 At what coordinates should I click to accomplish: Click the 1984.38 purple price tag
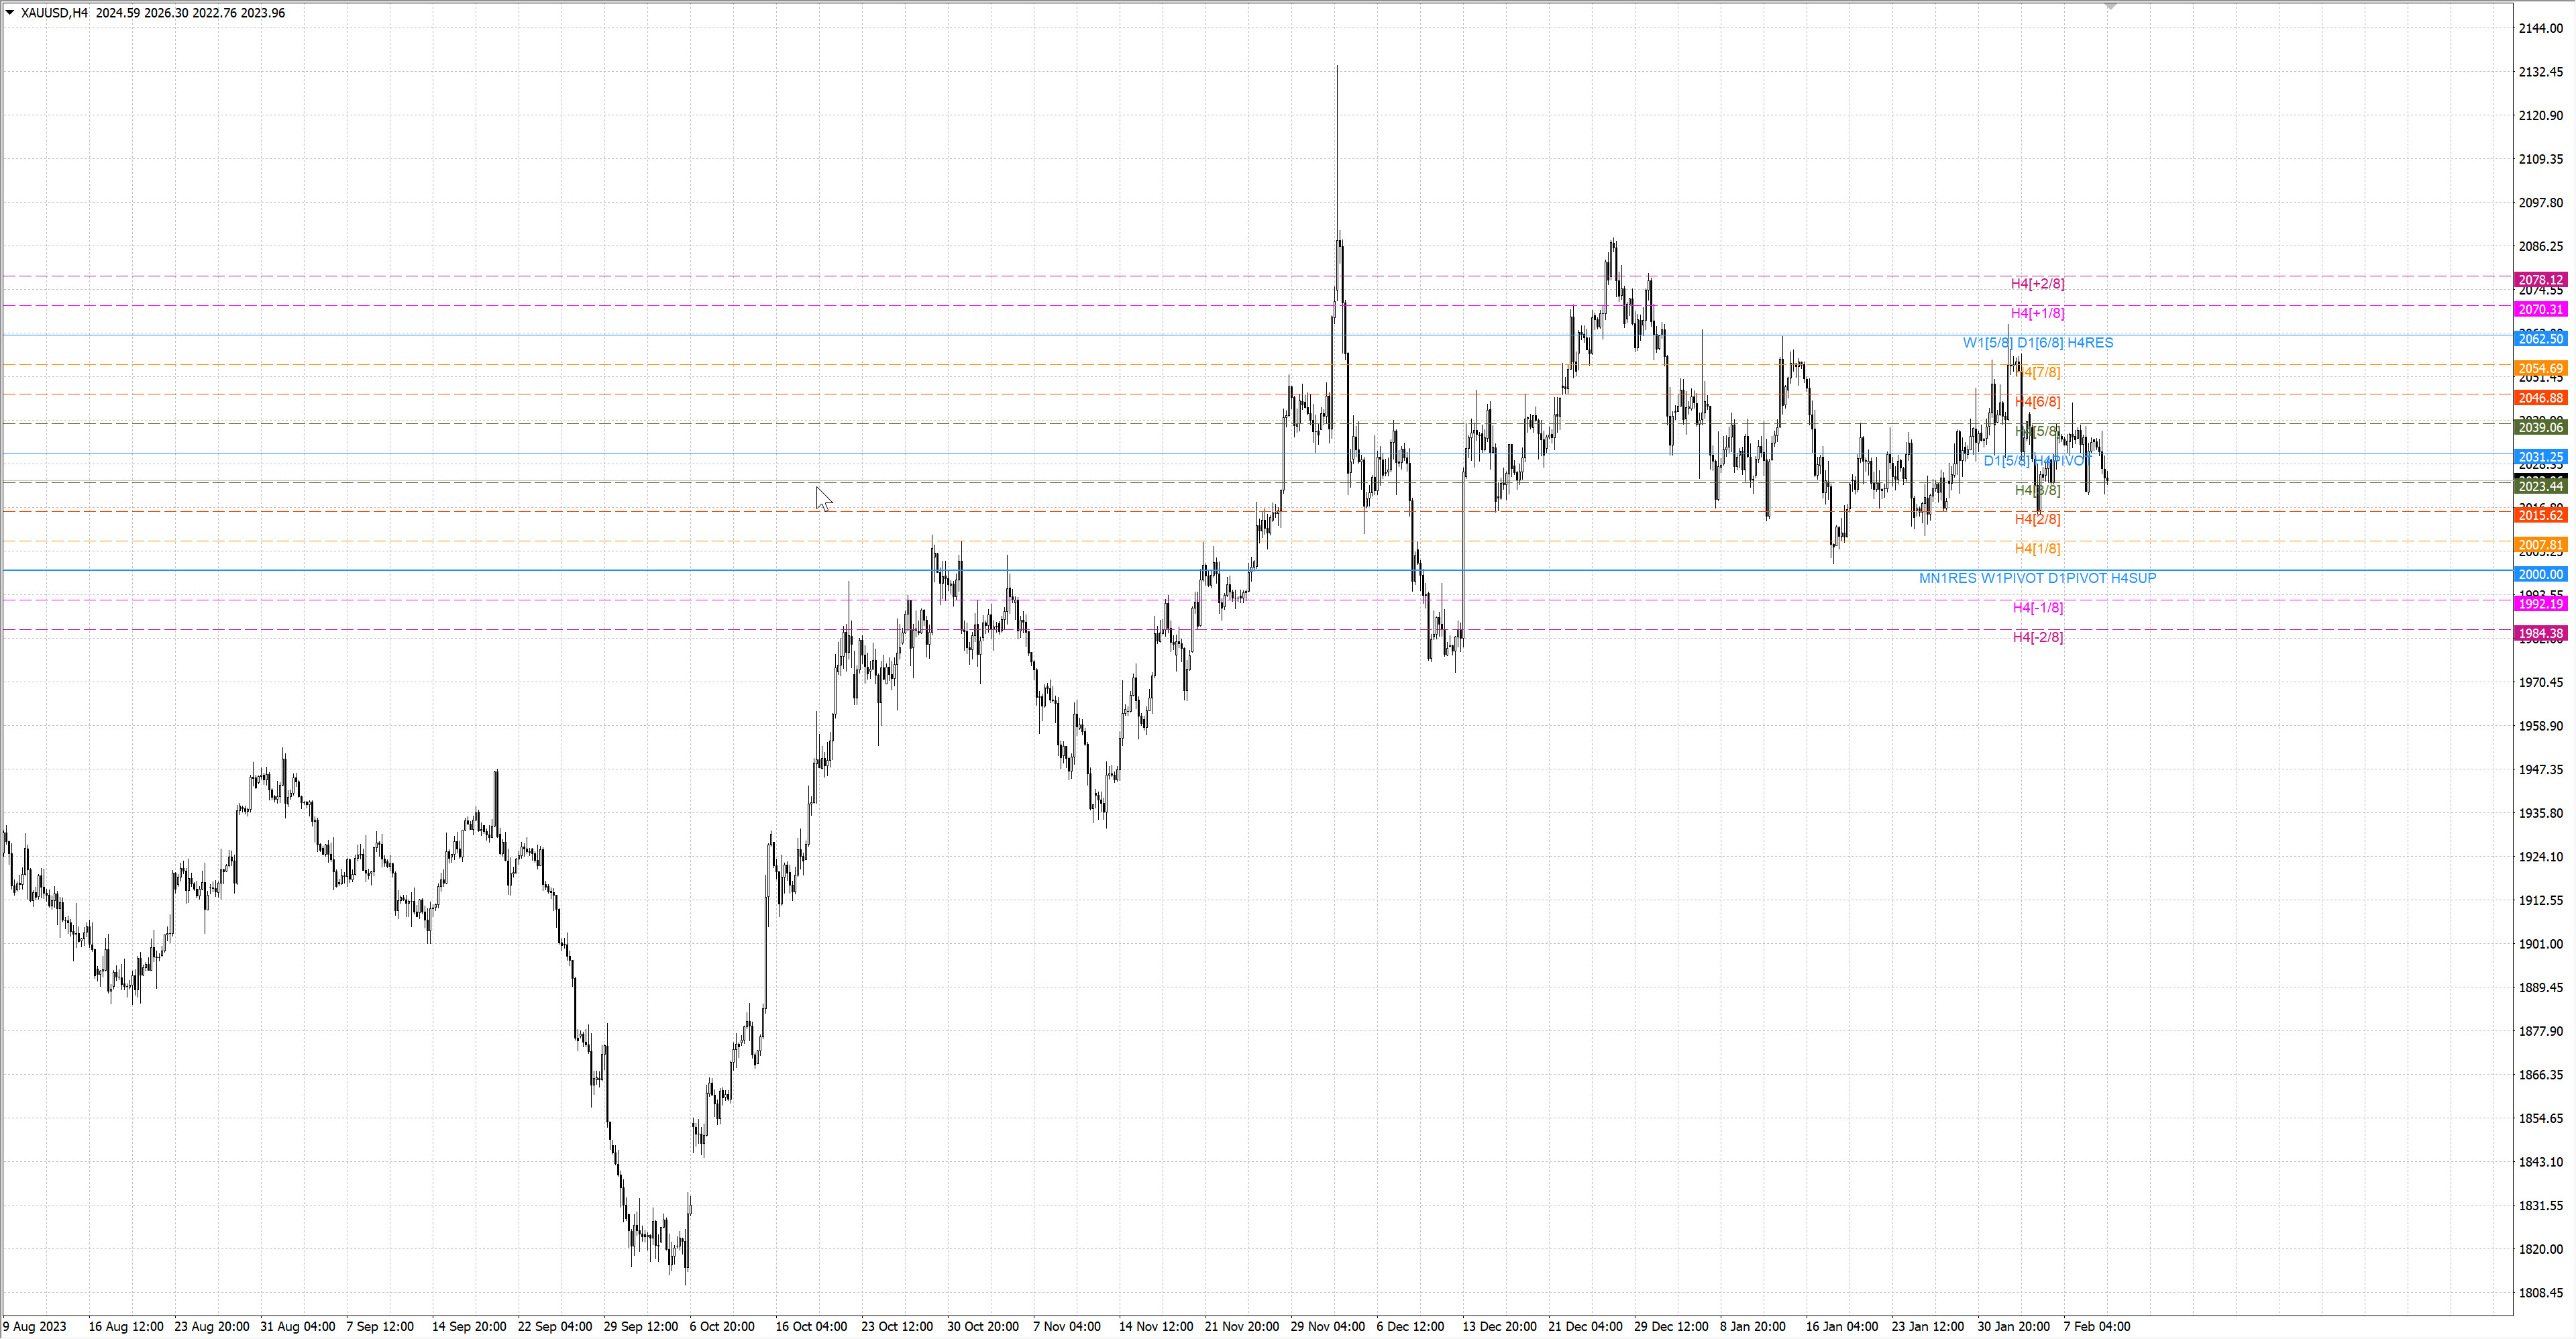click(2540, 633)
